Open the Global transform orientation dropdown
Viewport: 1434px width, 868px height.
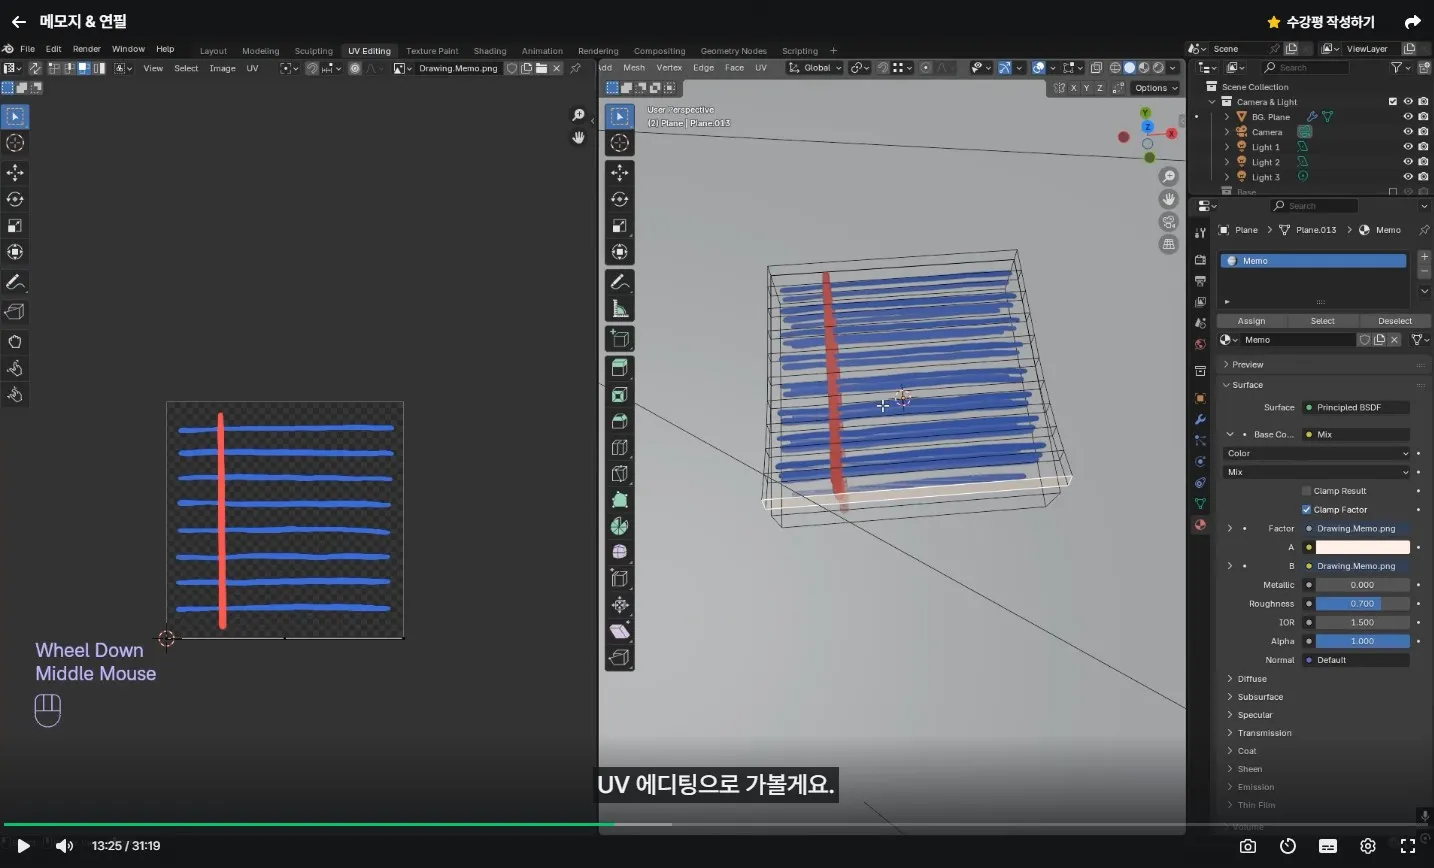814,68
